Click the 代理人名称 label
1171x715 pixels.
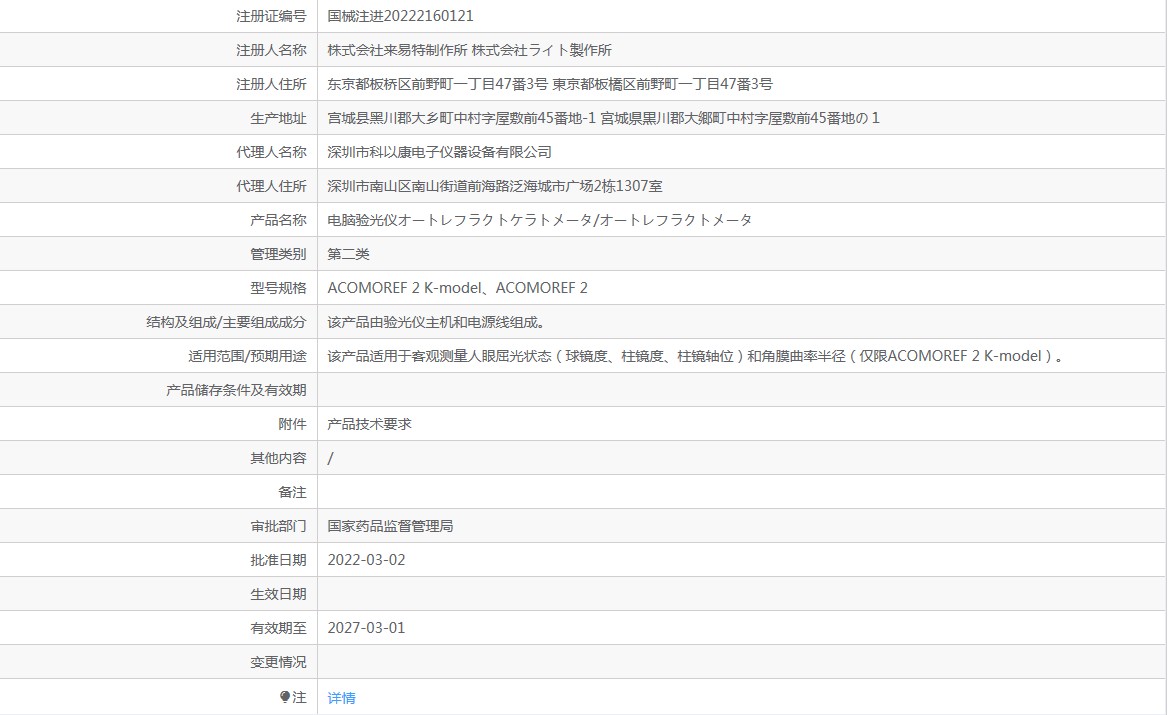[x=271, y=152]
